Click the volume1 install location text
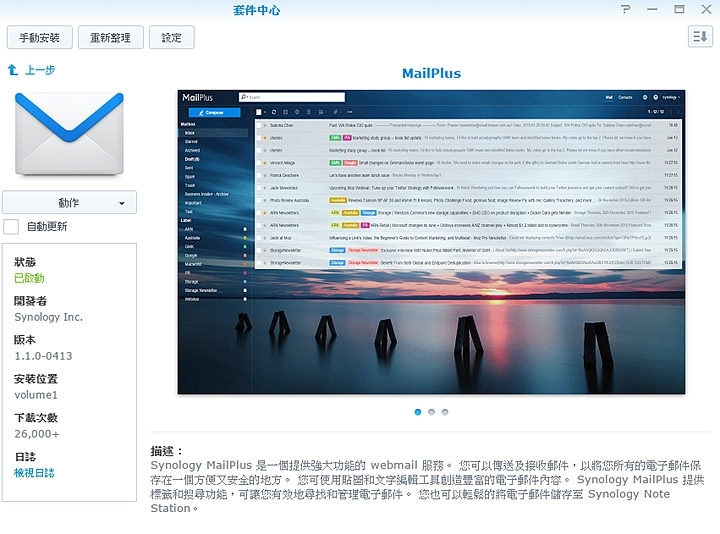 [x=36, y=395]
